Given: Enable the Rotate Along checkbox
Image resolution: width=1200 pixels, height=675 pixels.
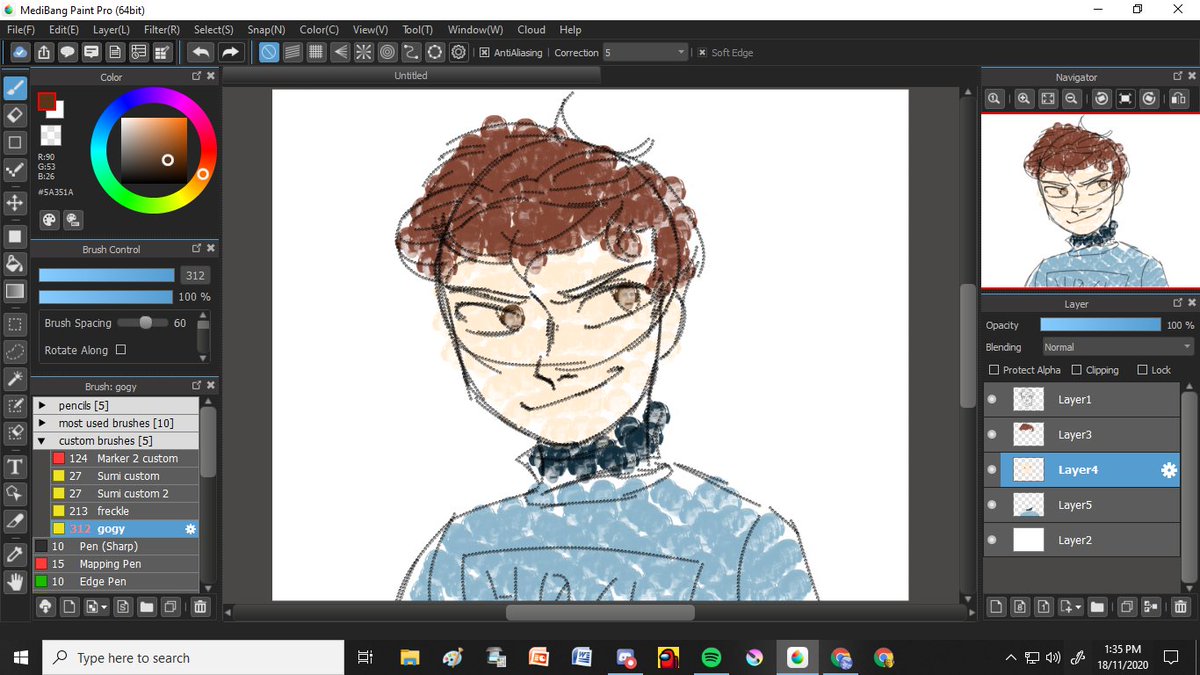Looking at the screenshot, I should (x=121, y=350).
